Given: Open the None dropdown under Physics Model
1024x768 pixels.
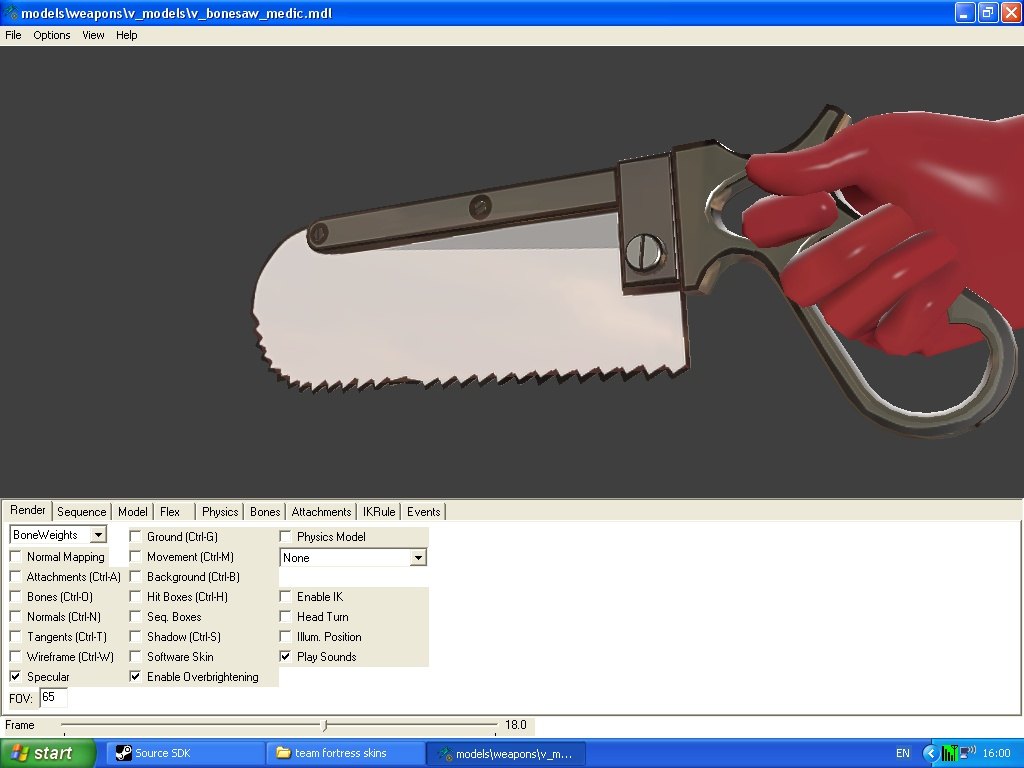Looking at the screenshot, I should click(x=418, y=558).
